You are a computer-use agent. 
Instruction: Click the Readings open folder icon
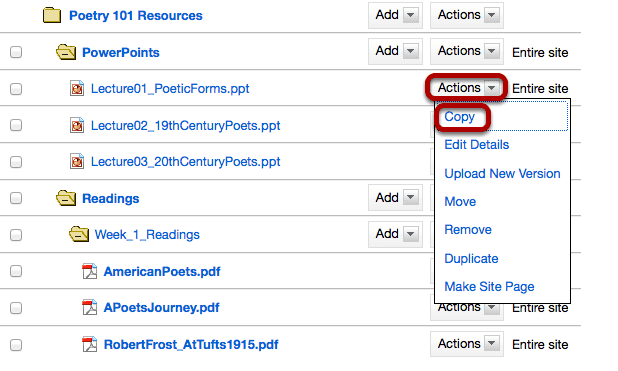(66, 198)
